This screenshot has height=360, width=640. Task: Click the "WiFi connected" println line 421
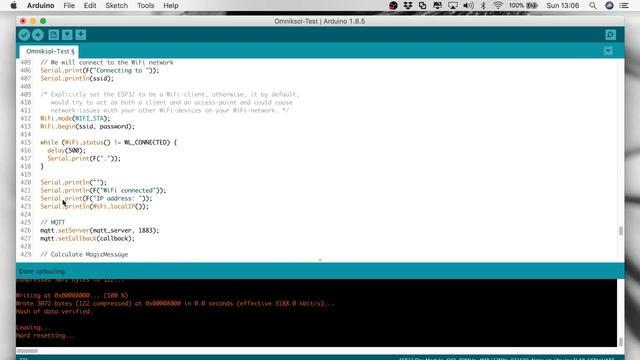pos(103,191)
